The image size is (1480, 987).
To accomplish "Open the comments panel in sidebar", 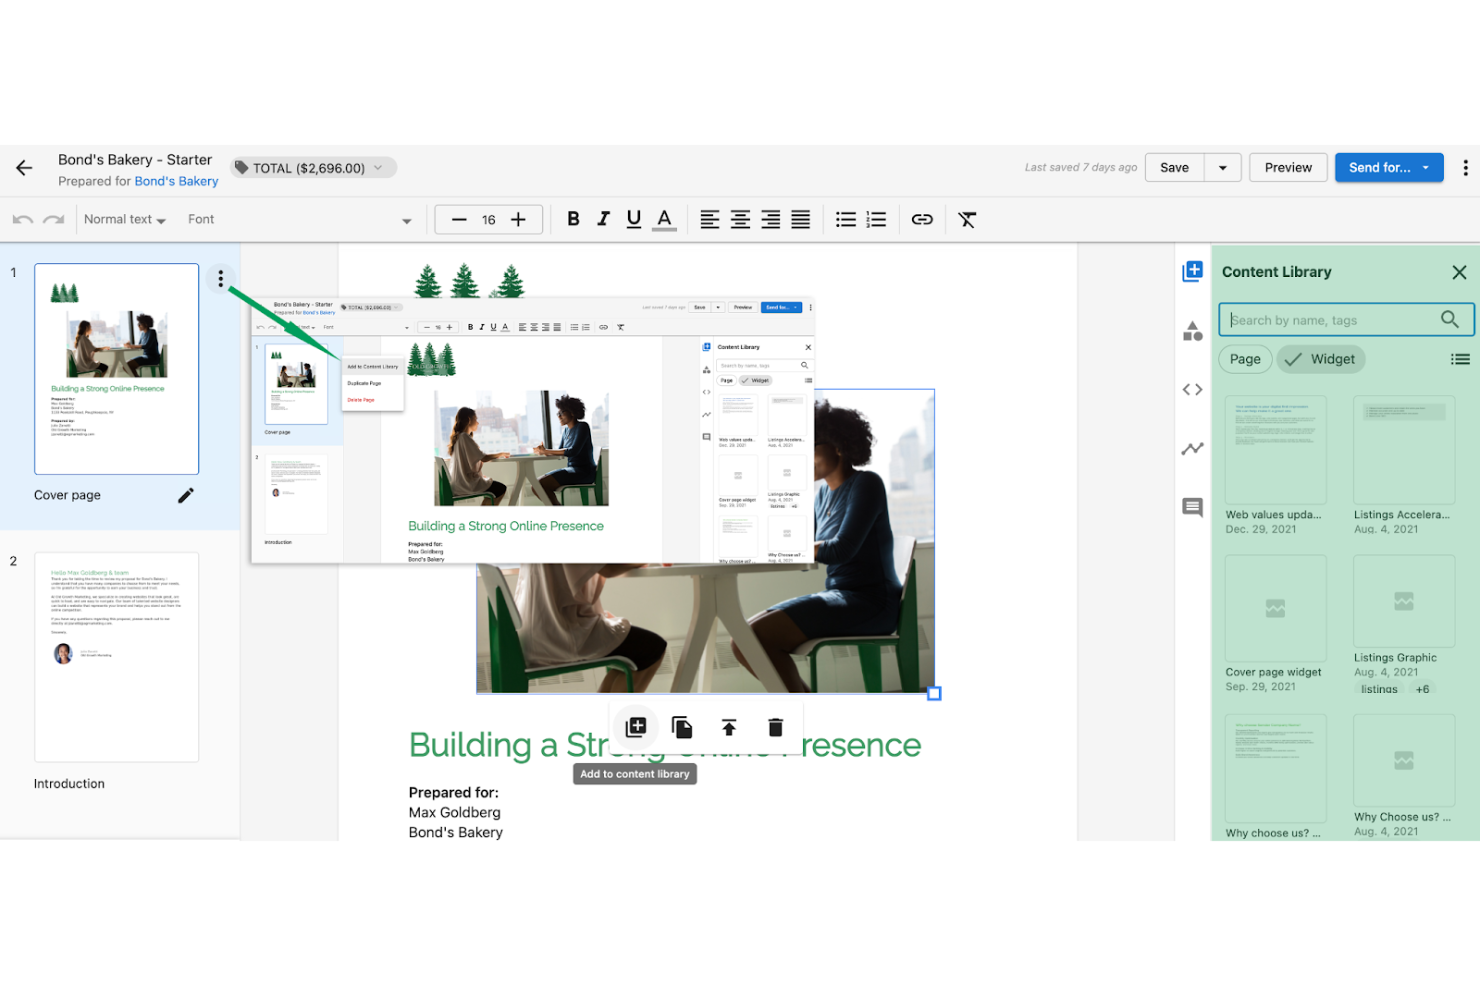I will pyautogui.click(x=1192, y=507).
